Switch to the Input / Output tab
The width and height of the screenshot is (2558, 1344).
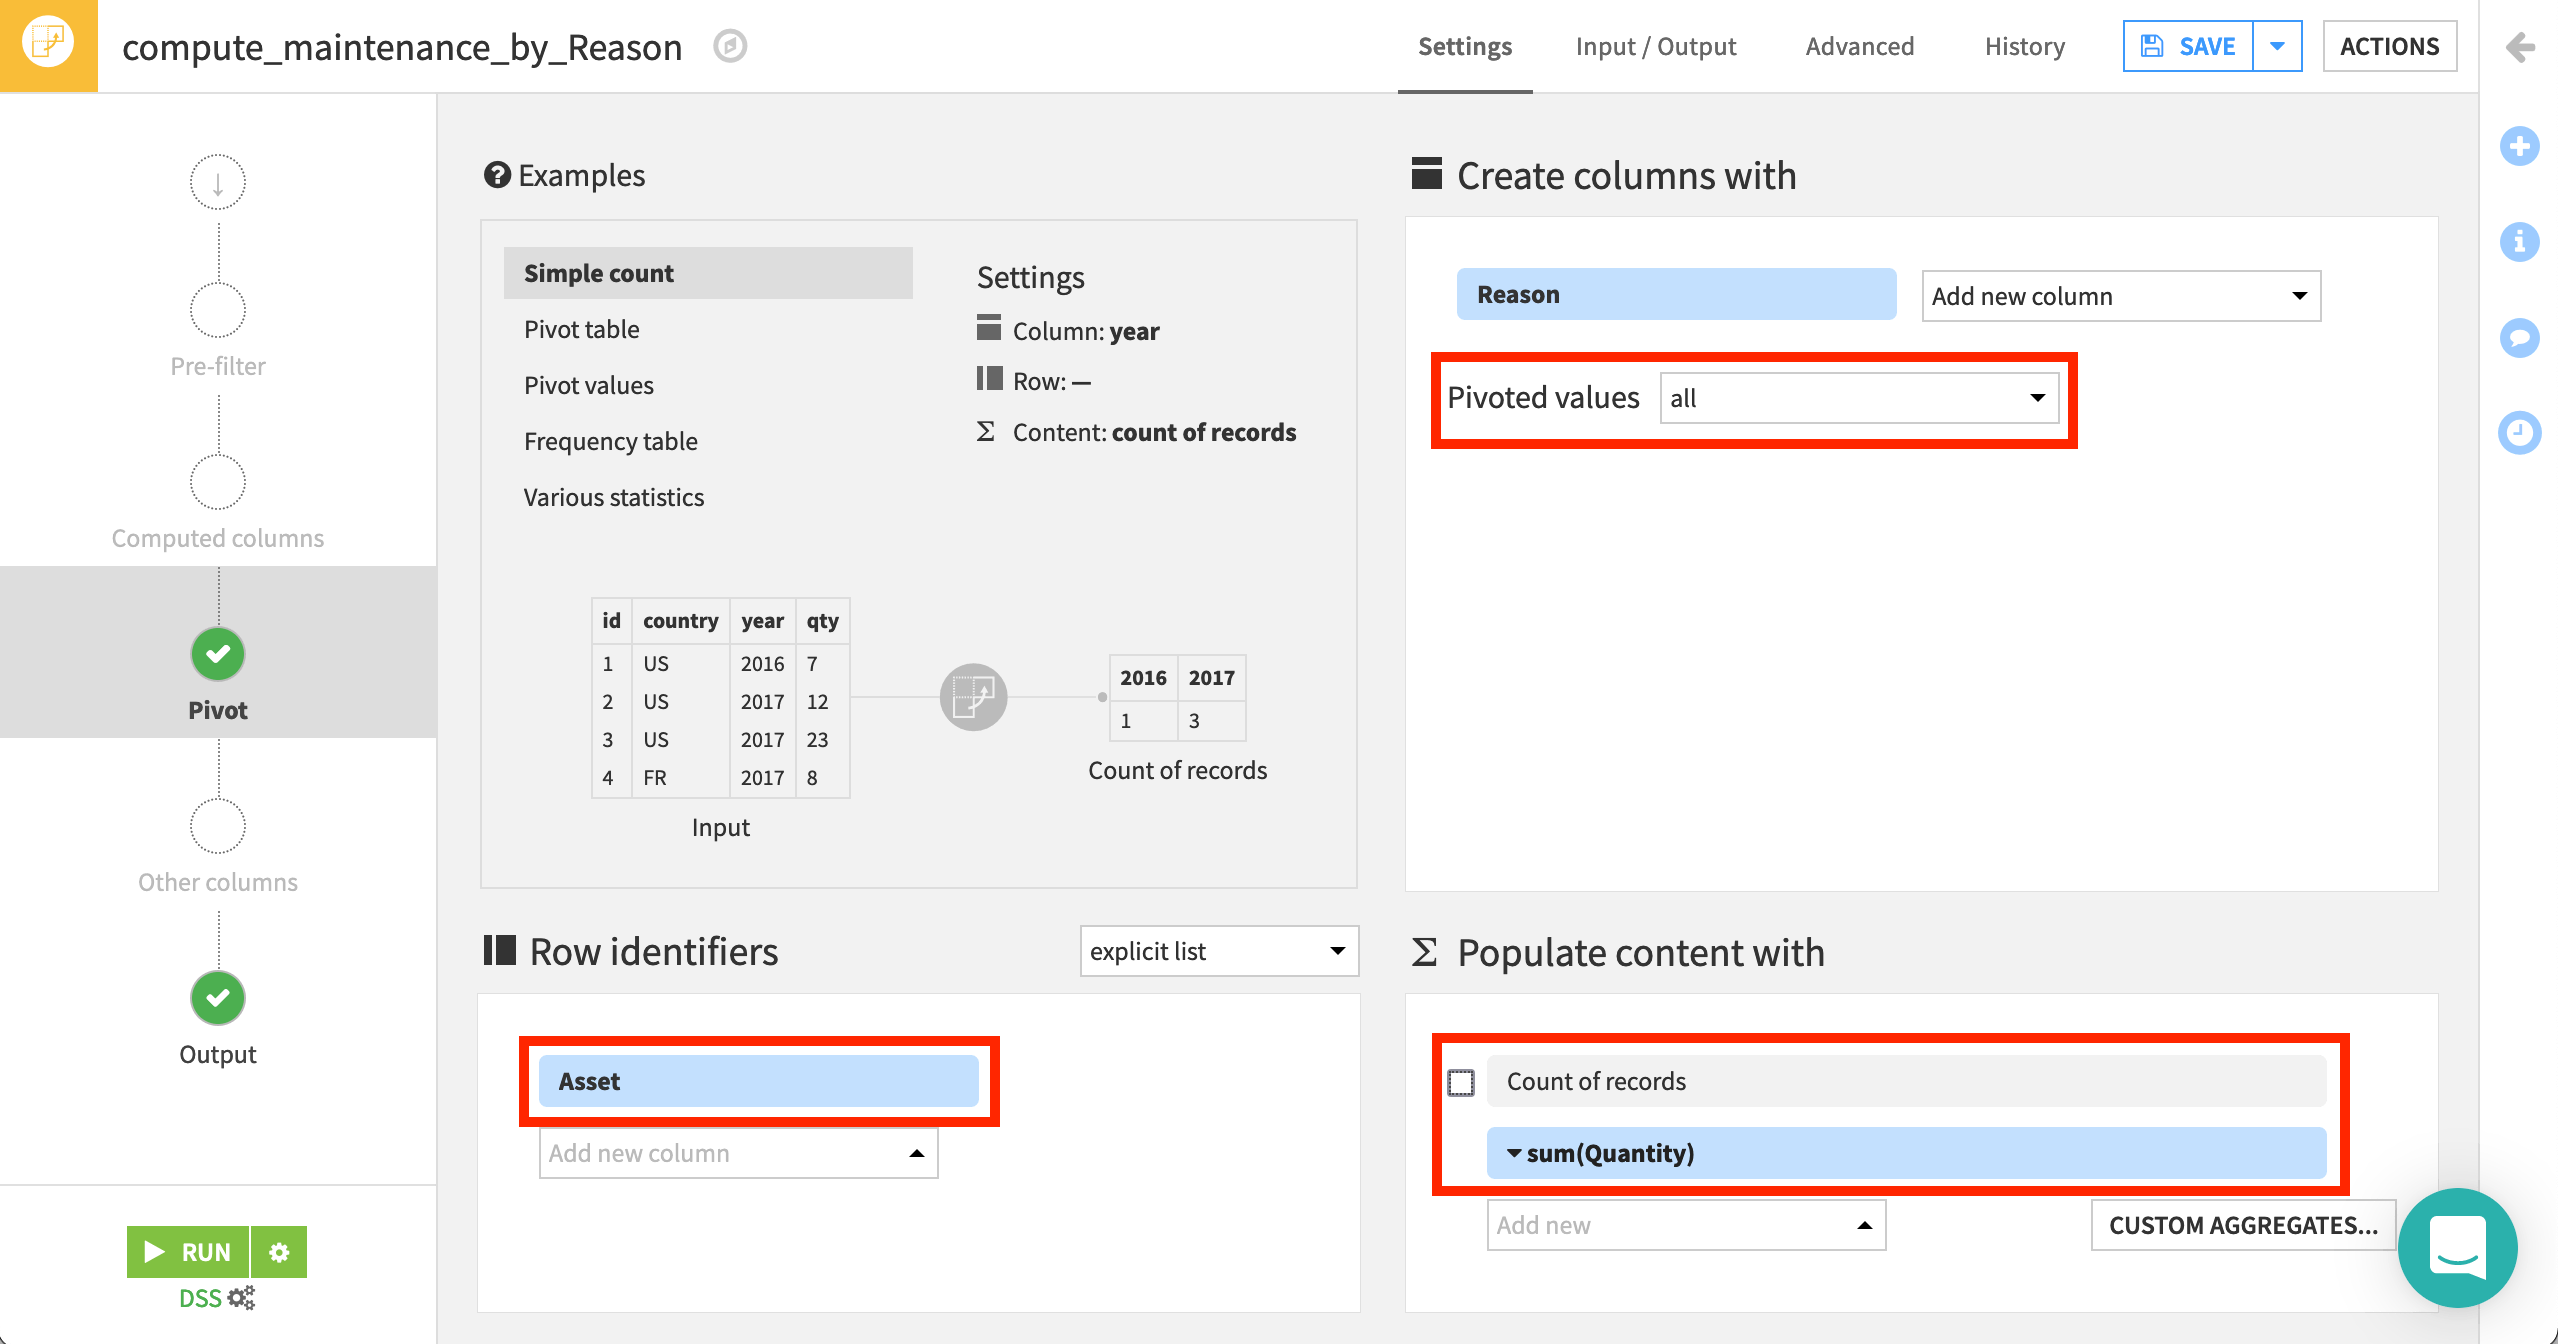click(1655, 46)
